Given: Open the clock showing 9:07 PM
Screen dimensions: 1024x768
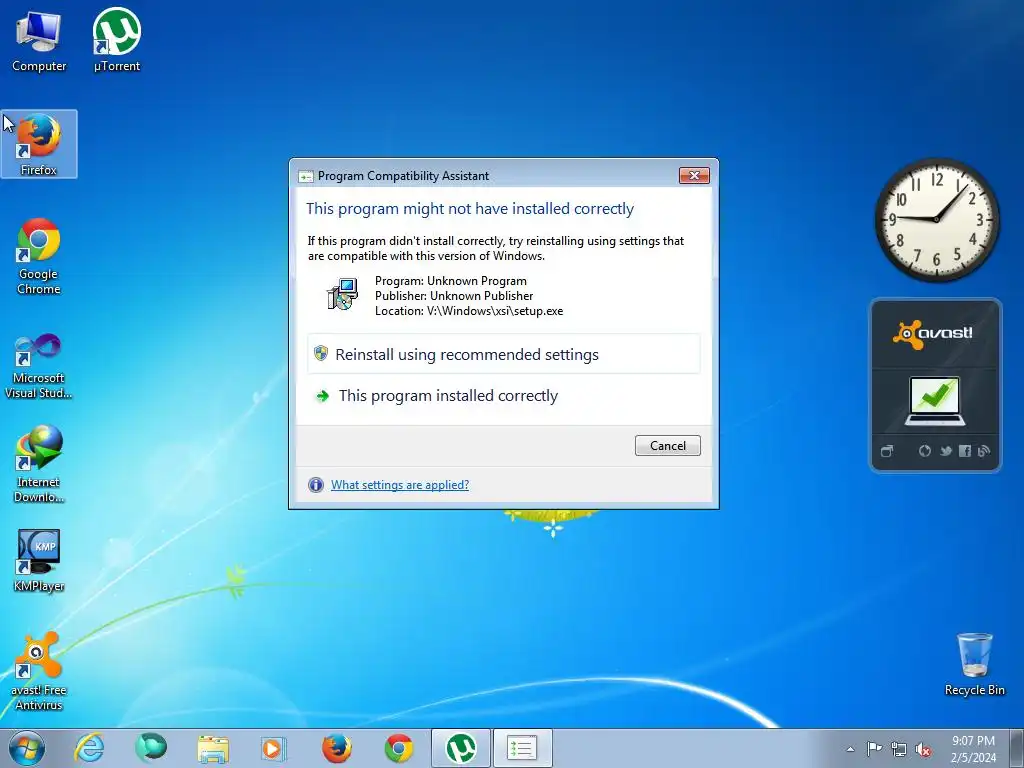Looking at the screenshot, I should (973, 749).
